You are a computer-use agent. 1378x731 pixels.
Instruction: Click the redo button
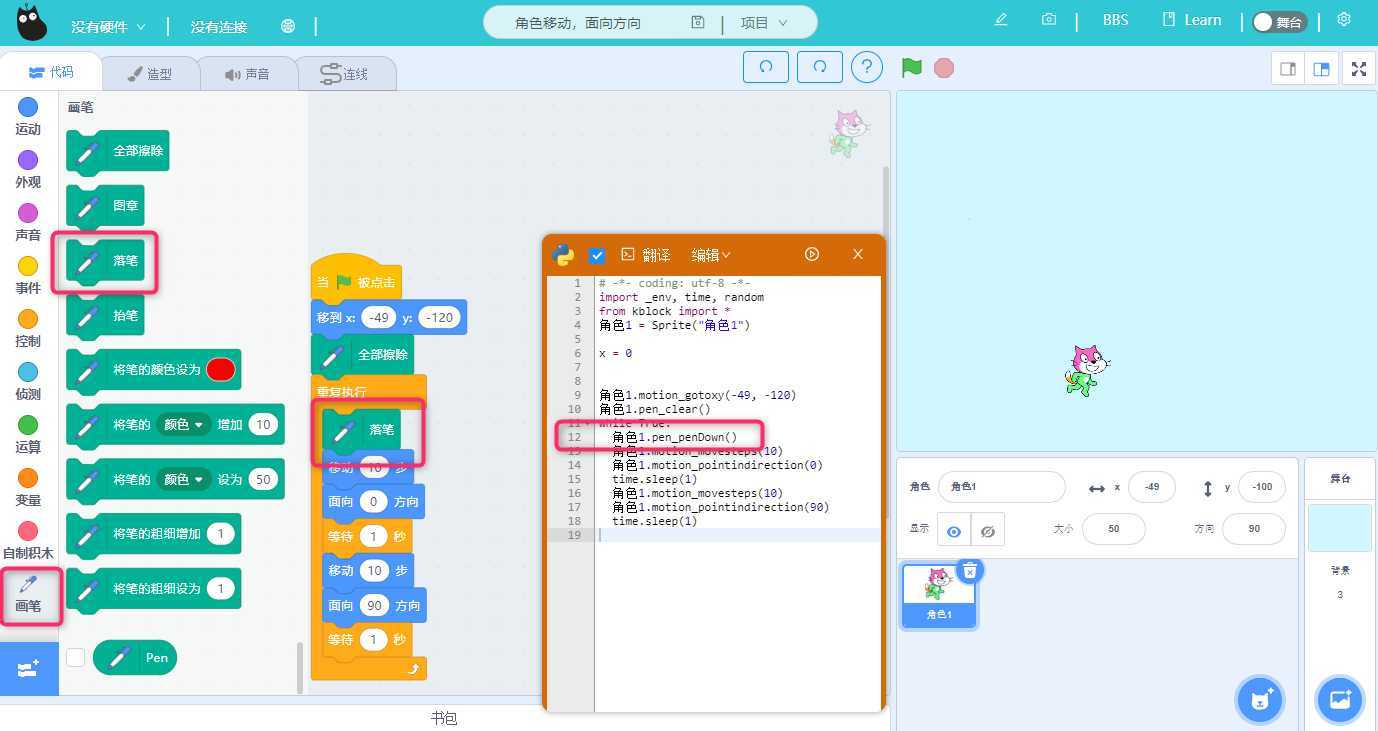point(820,67)
